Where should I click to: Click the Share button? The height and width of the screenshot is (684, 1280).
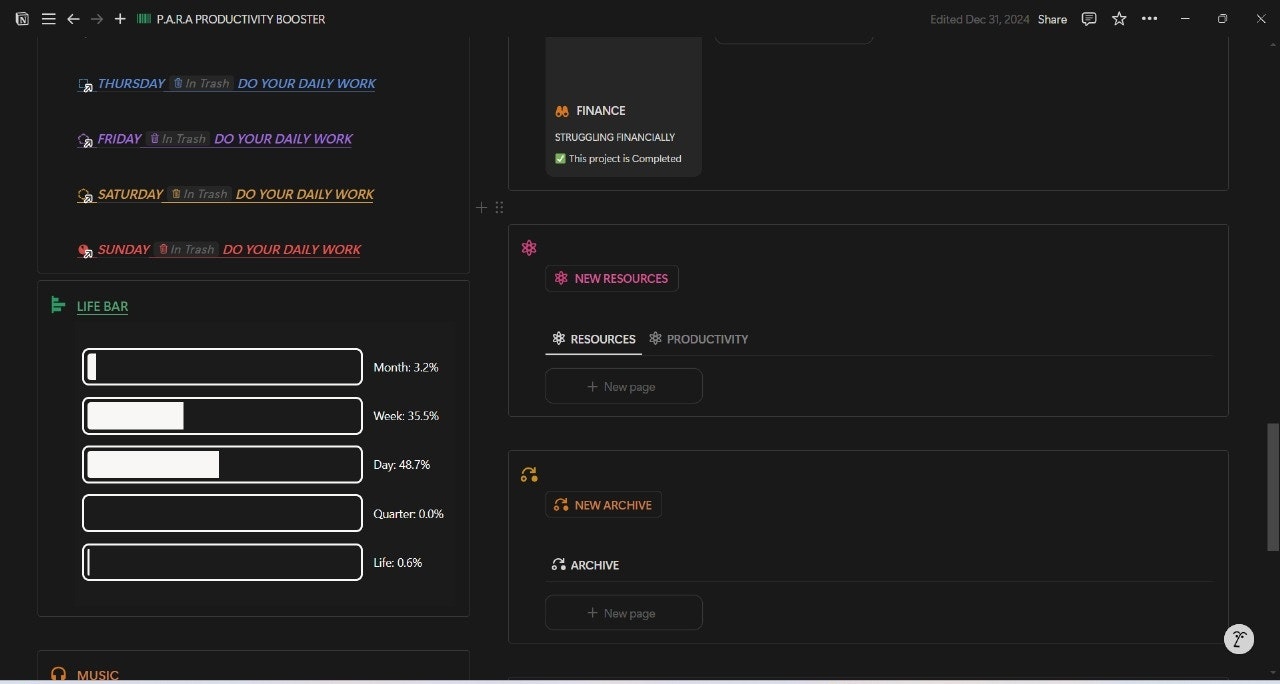(x=1051, y=18)
